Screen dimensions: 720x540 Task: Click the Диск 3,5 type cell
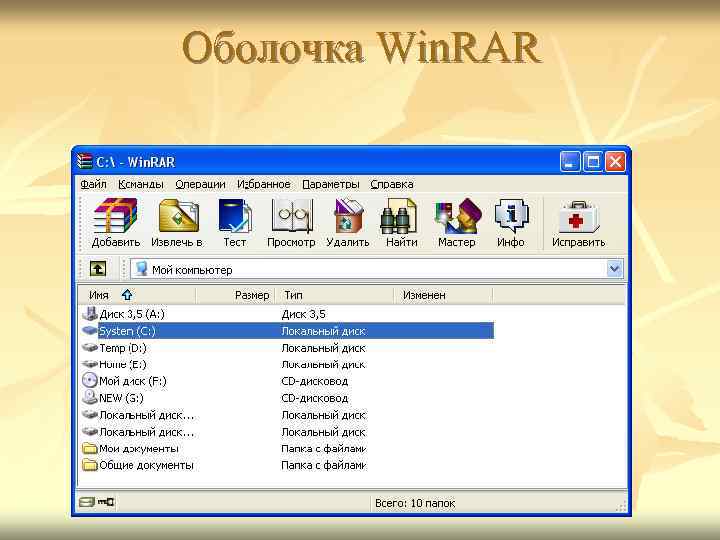click(304, 314)
